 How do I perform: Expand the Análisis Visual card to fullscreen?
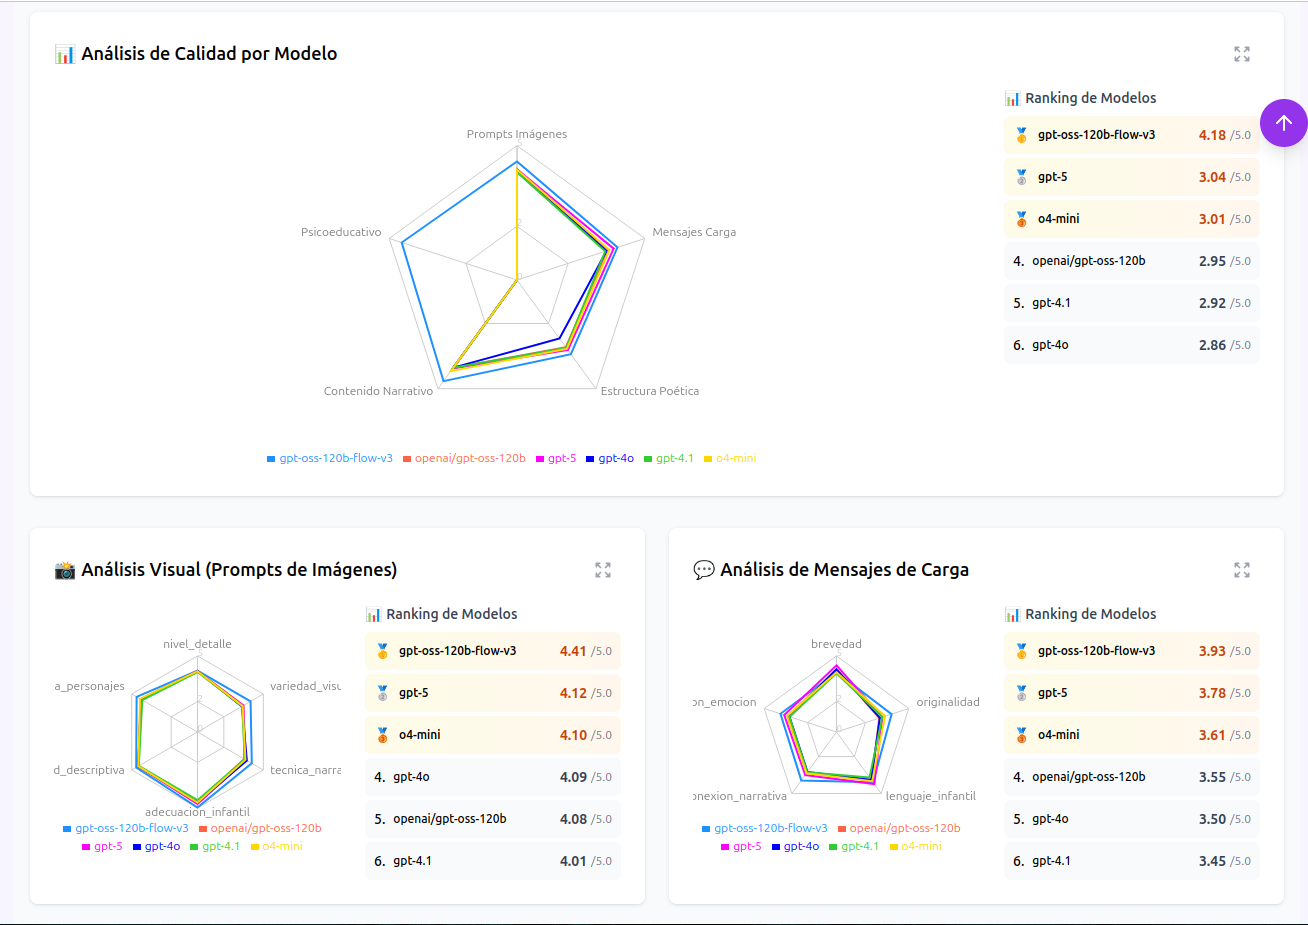click(603, 570)
